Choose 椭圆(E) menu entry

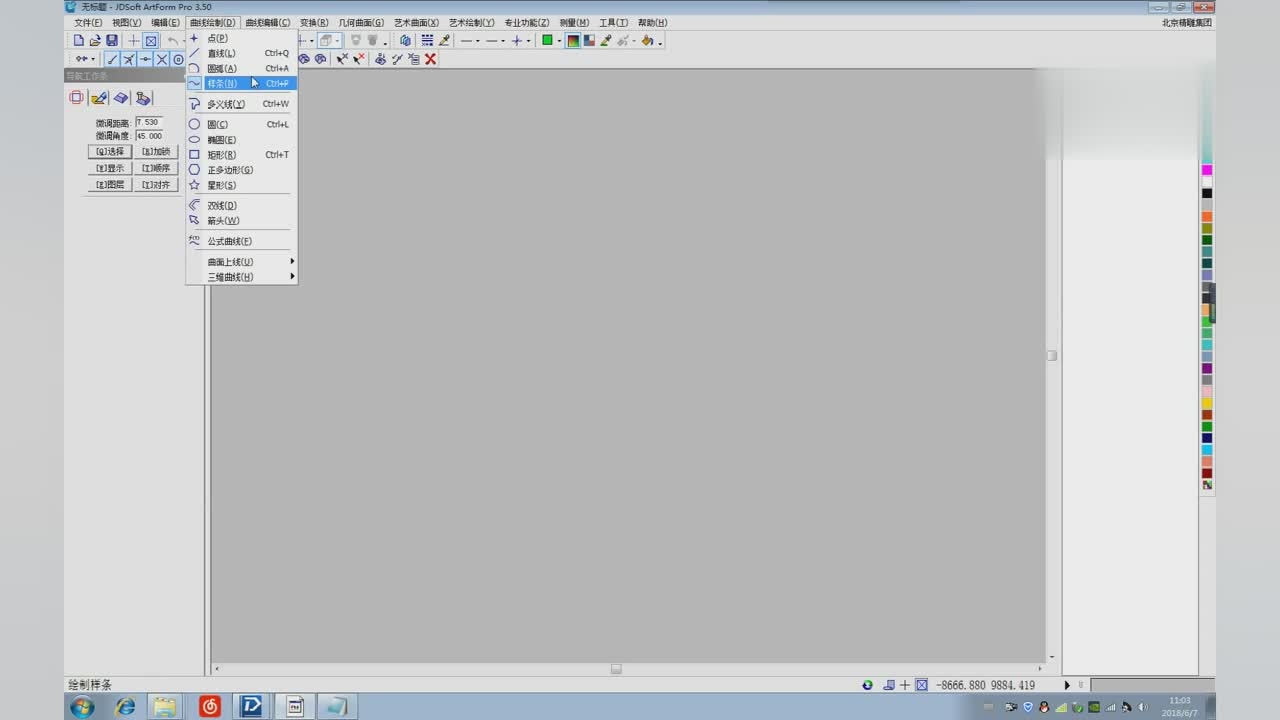241,140
